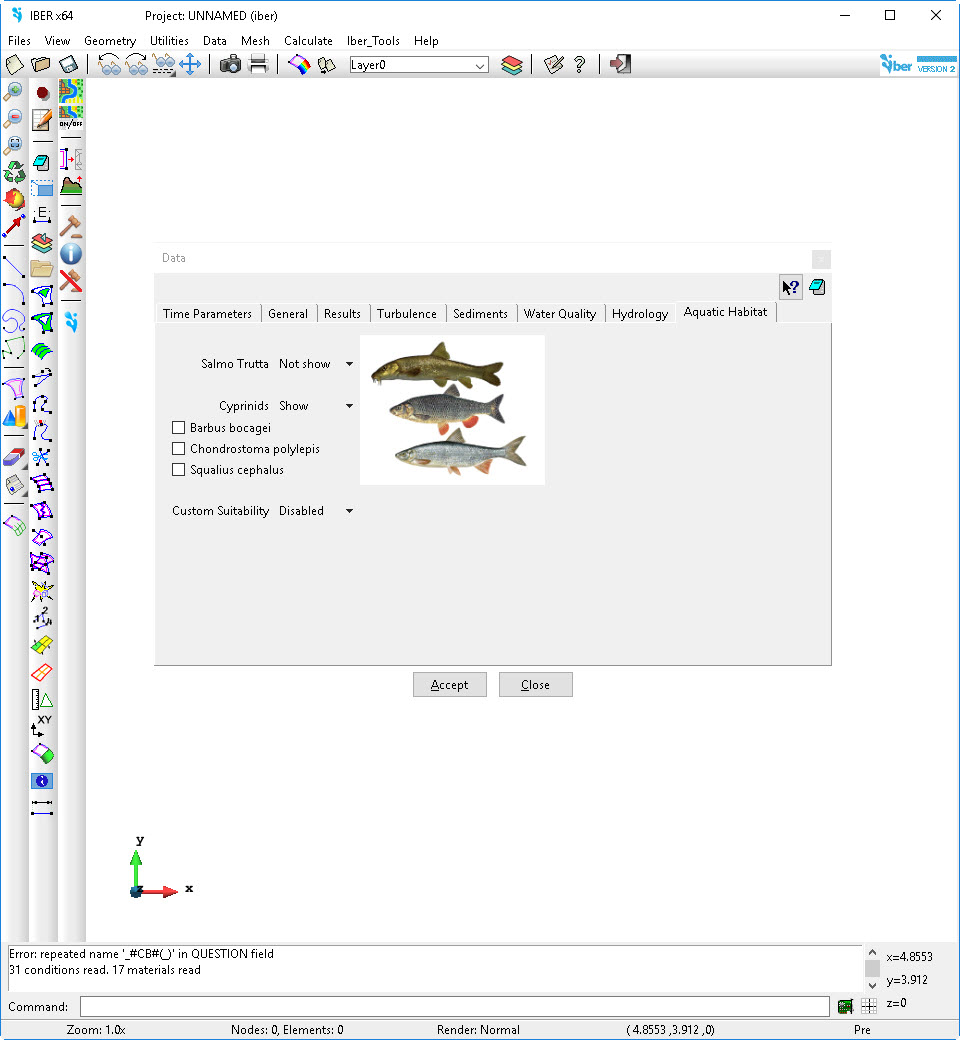Check the Chondrostoma polylepis option
Image resolution: width=960 pixels, height=1040 pixels.
(x=179, y=449)
